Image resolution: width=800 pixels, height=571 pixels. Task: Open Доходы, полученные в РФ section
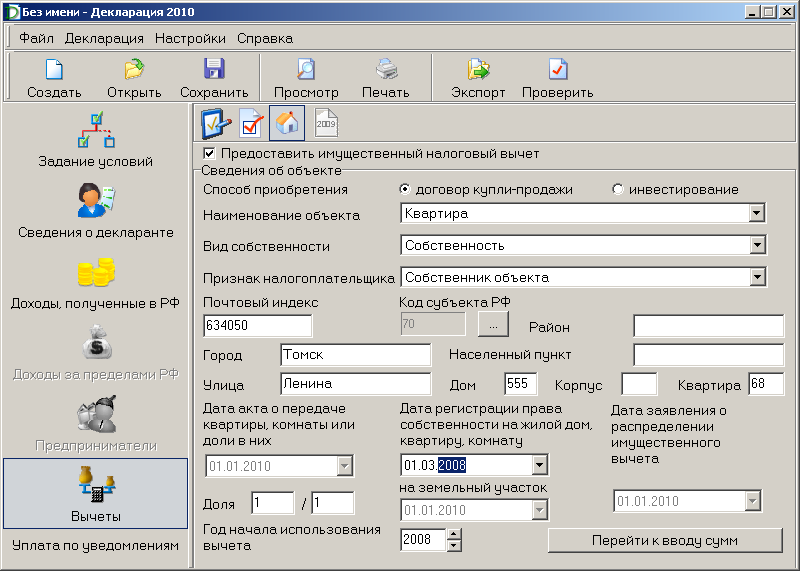pos(96,282)
